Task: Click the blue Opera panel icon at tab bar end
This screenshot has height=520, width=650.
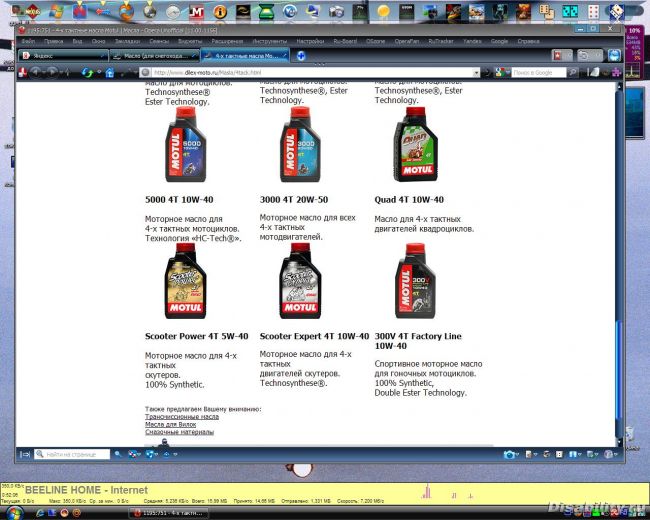Action: [614, 55]
